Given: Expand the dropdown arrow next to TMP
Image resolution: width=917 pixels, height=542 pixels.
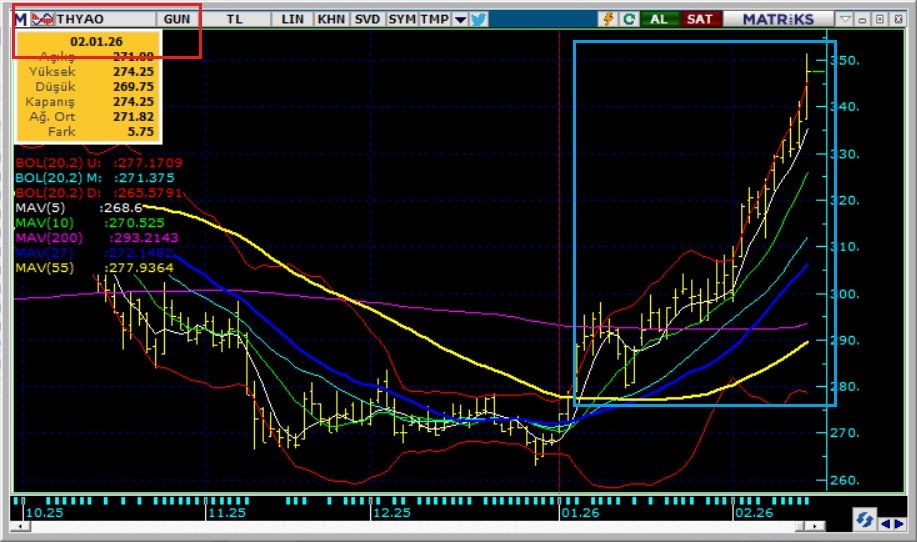Looking at the screenshot, I should tap(460, 19).
